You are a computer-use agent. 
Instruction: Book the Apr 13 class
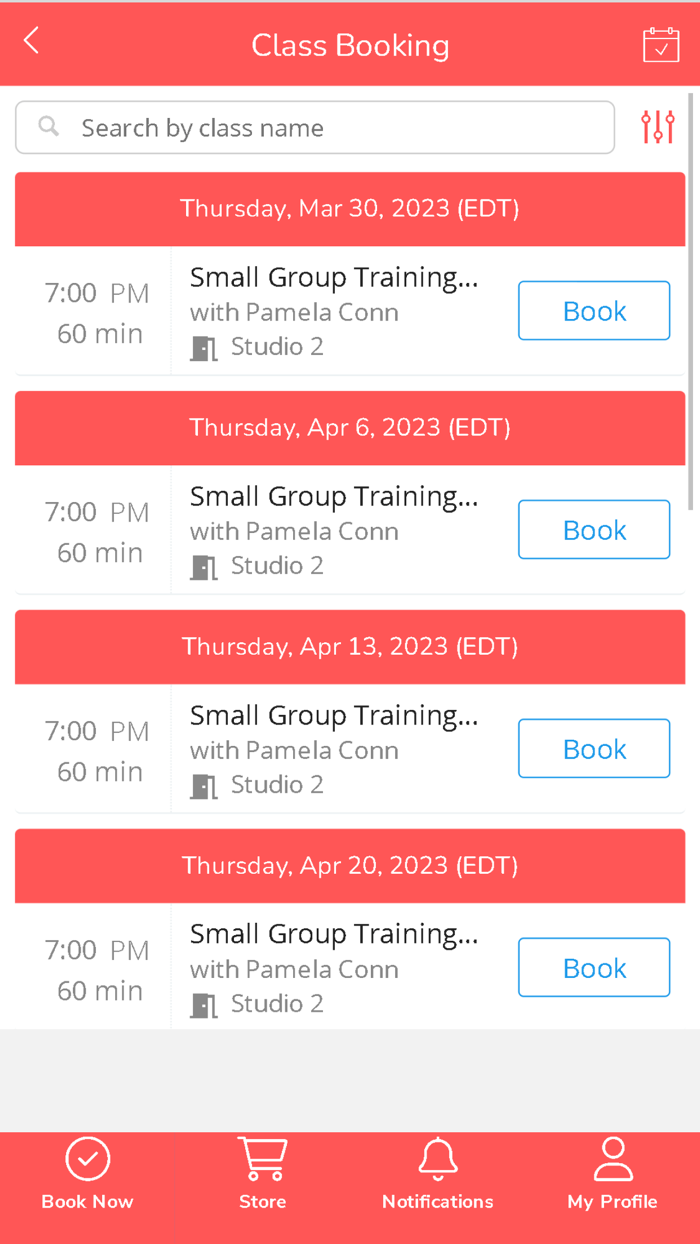[594, 749]
